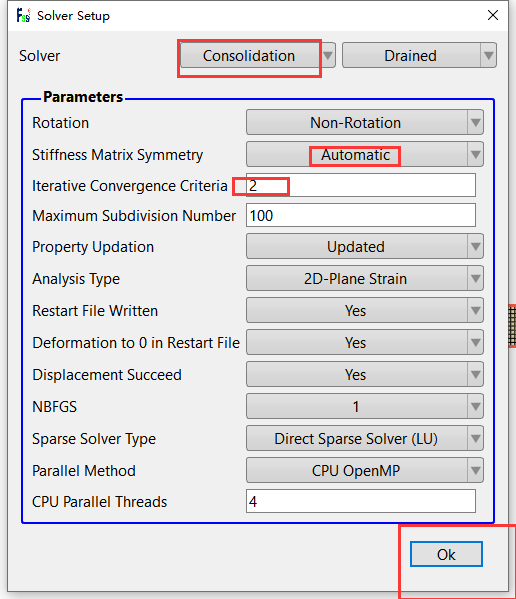The image size is (516, 599).
Task: Open the Consolidation solver dropdown
Action: (258, 55)
